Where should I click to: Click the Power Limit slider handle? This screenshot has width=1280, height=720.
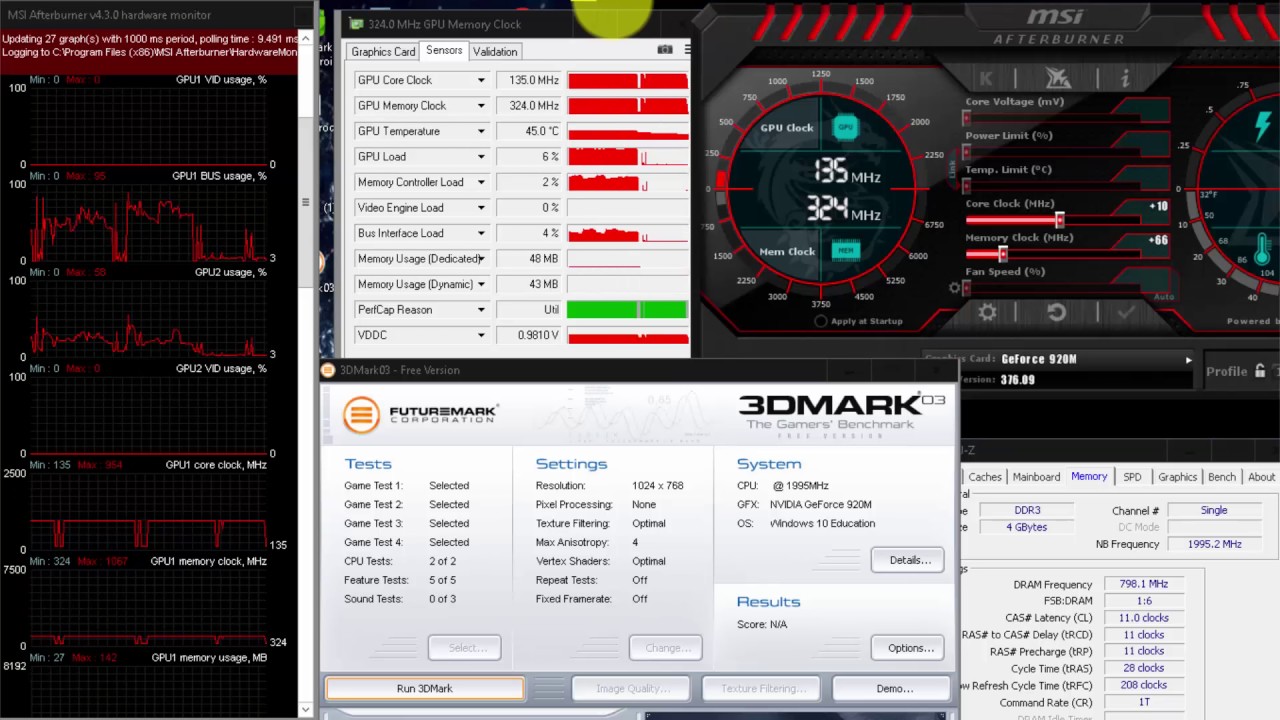point(967,152)
